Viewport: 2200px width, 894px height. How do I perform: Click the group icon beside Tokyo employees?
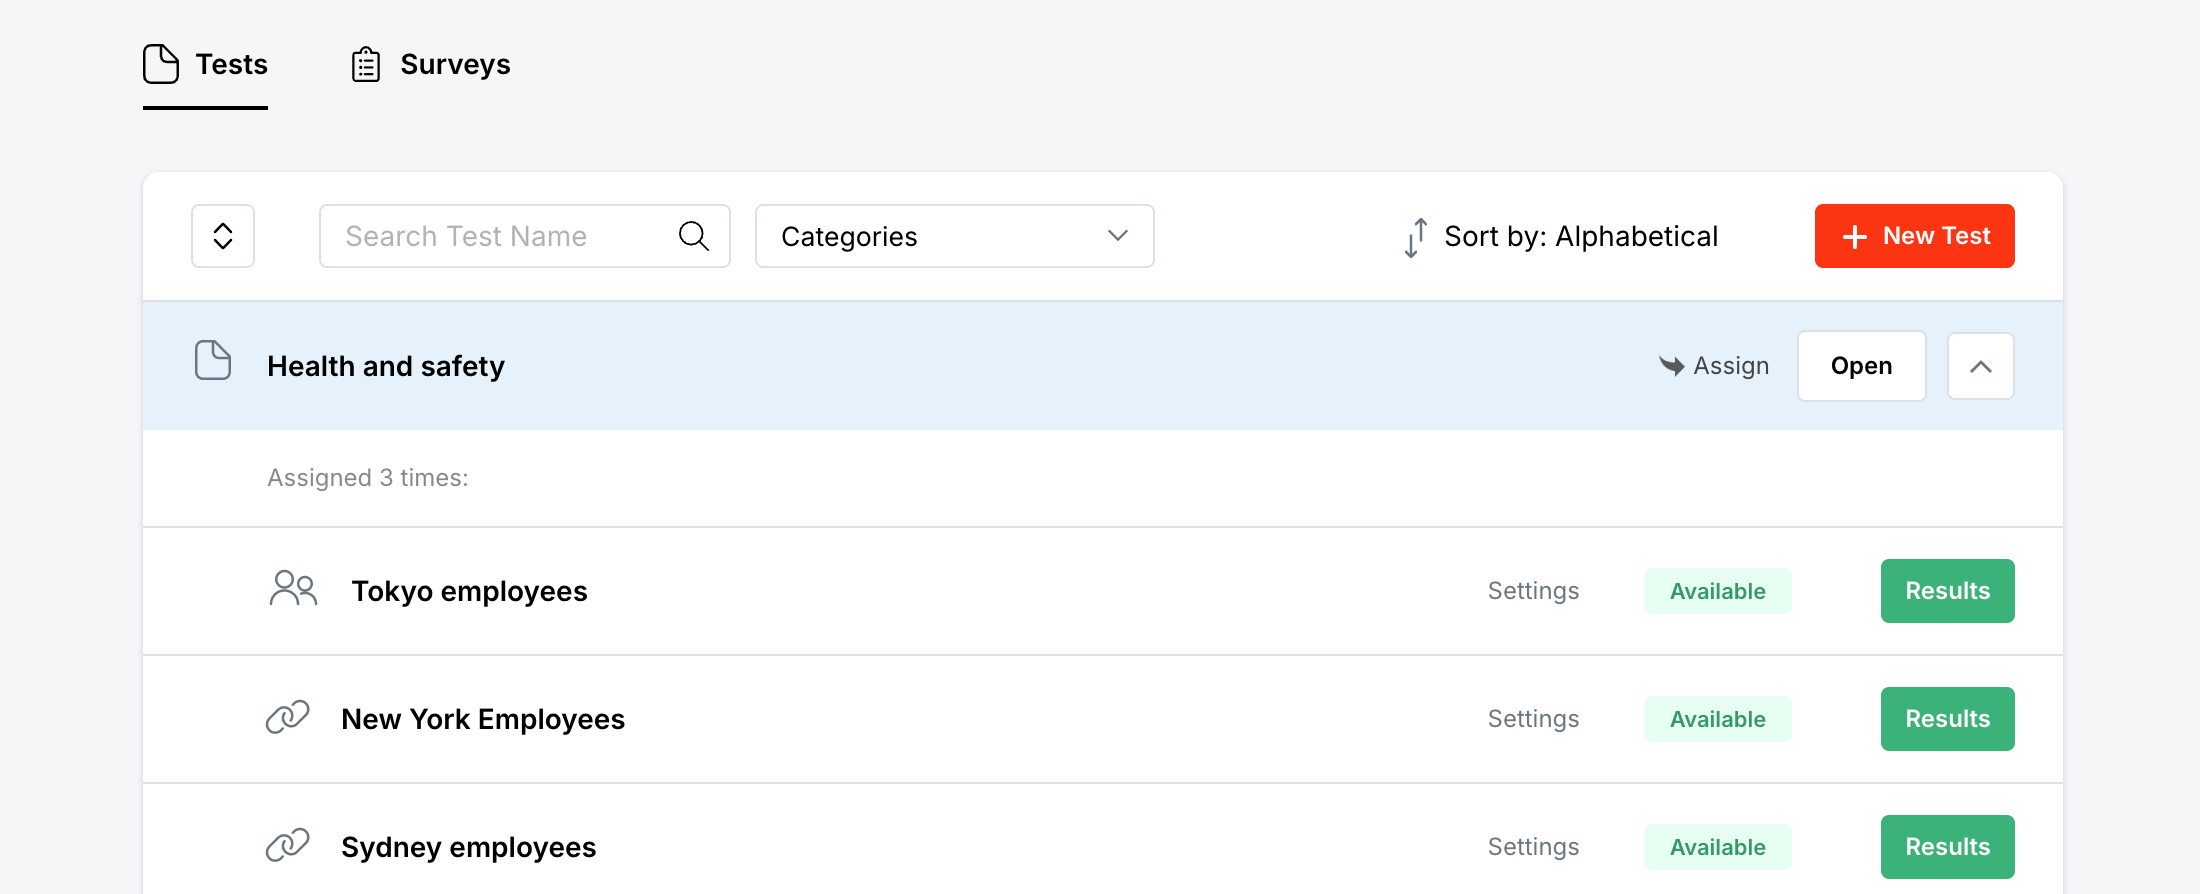[x=292, y=589]
